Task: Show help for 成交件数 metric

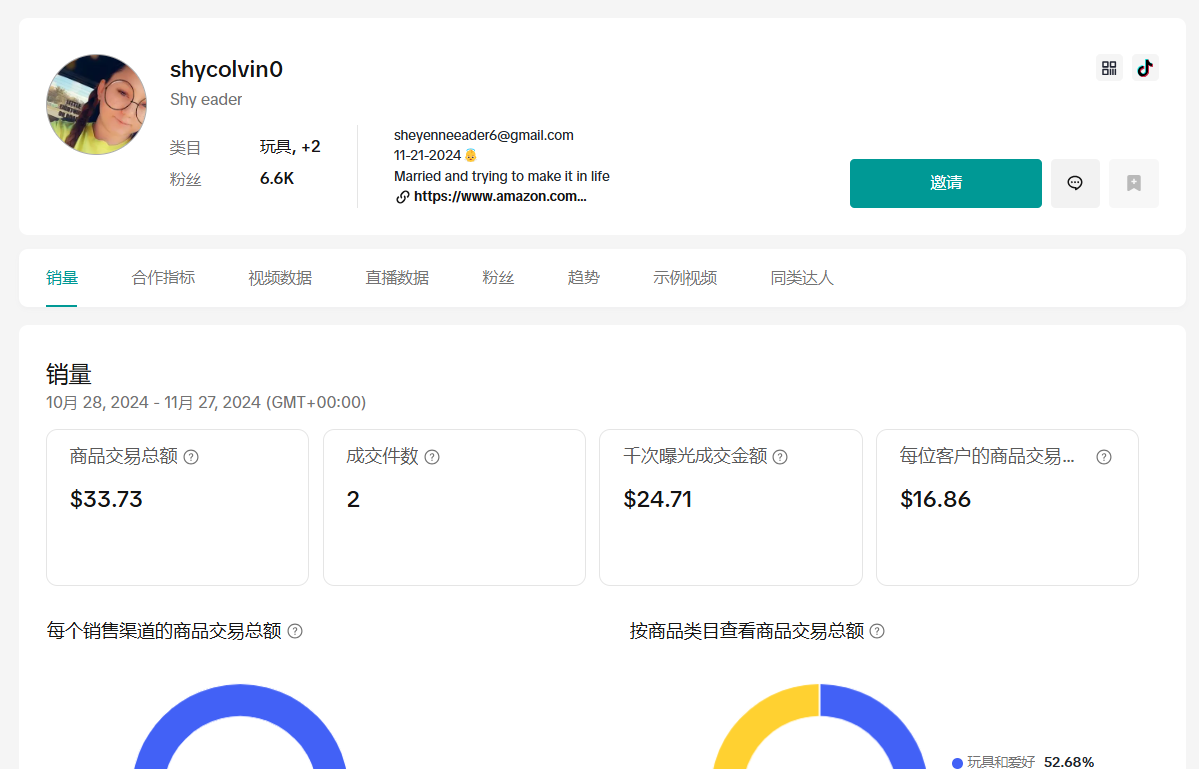Action: [x=432, y=457]
